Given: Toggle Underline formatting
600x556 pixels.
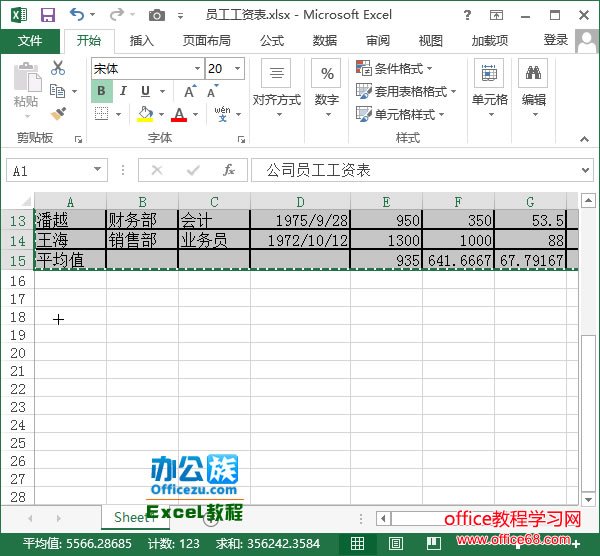Looking at the screenshot, I should (145, 91).
